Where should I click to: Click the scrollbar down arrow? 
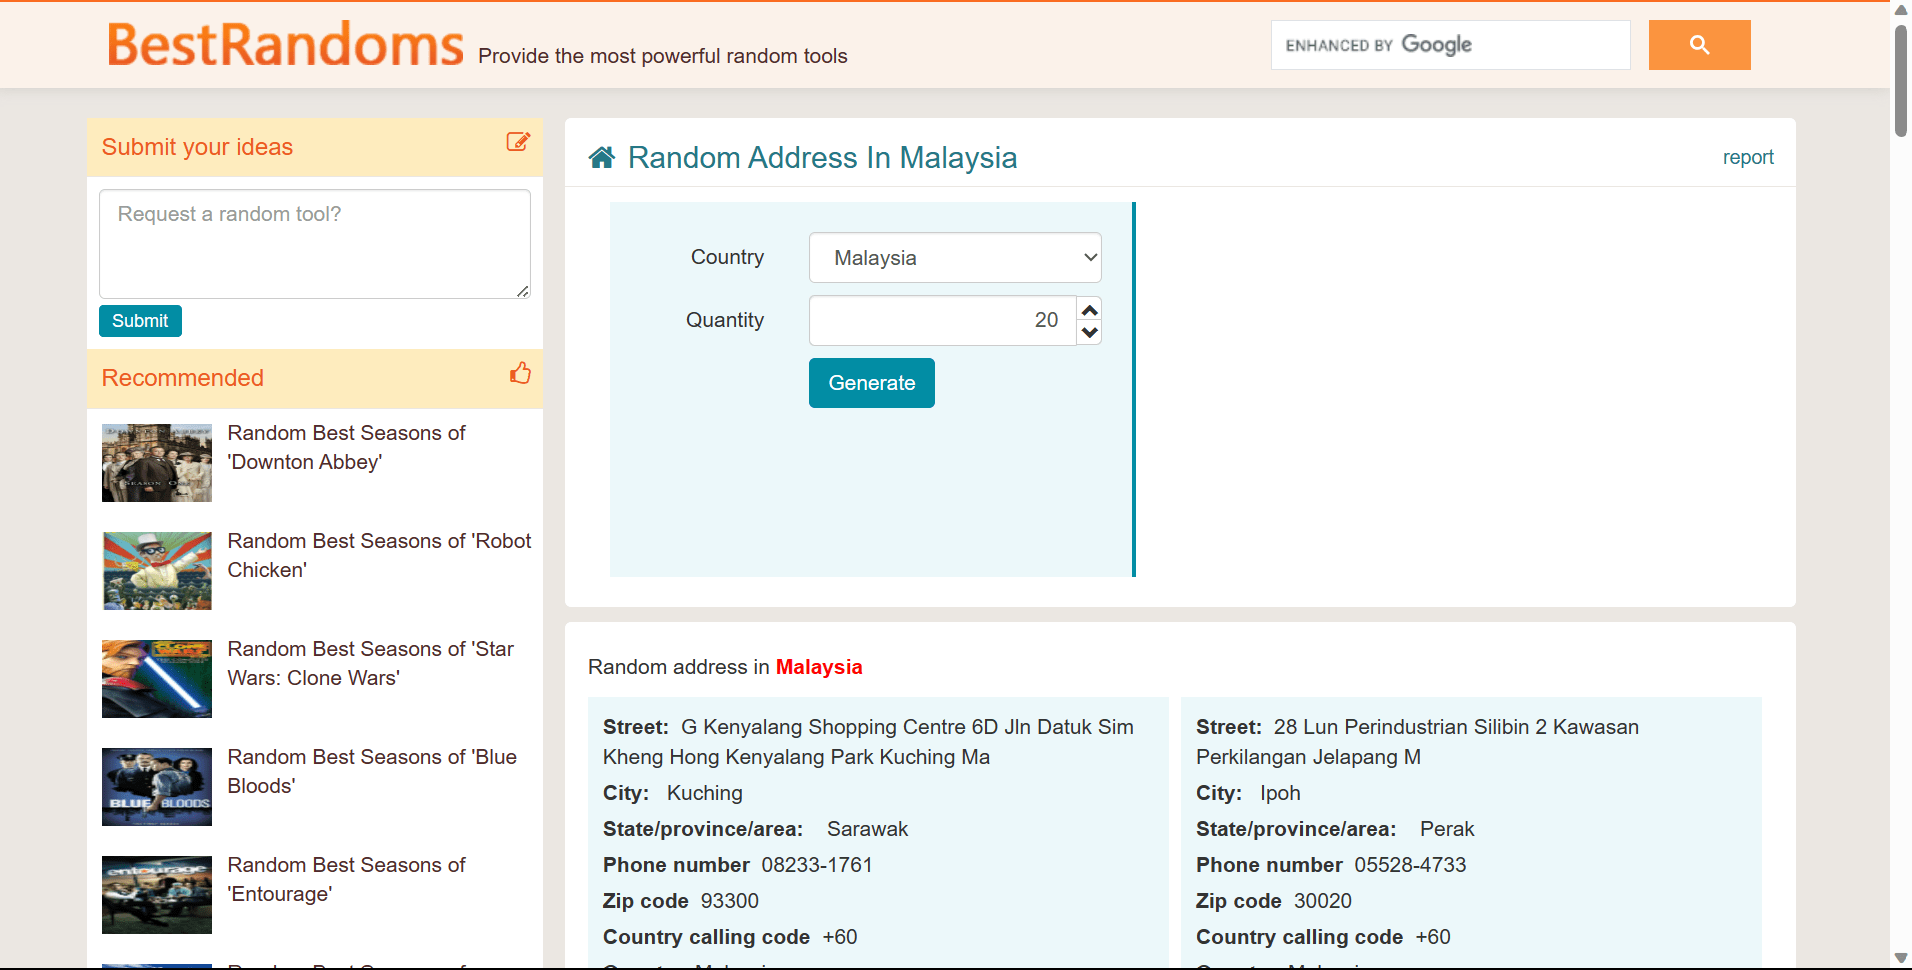point(1901,959)
